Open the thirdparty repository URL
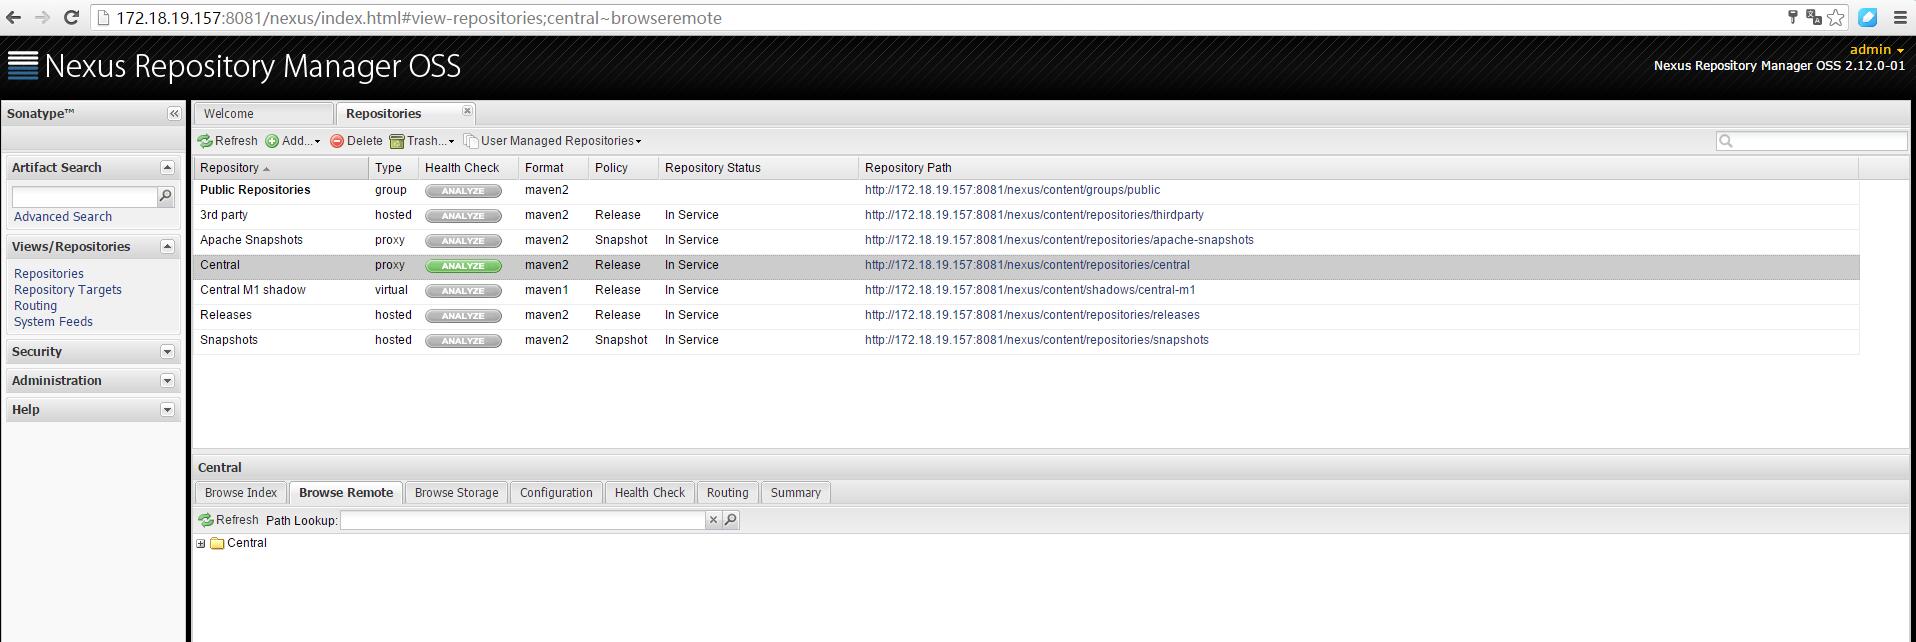This screenshot has height=642, width=1916. point(1034,215)
